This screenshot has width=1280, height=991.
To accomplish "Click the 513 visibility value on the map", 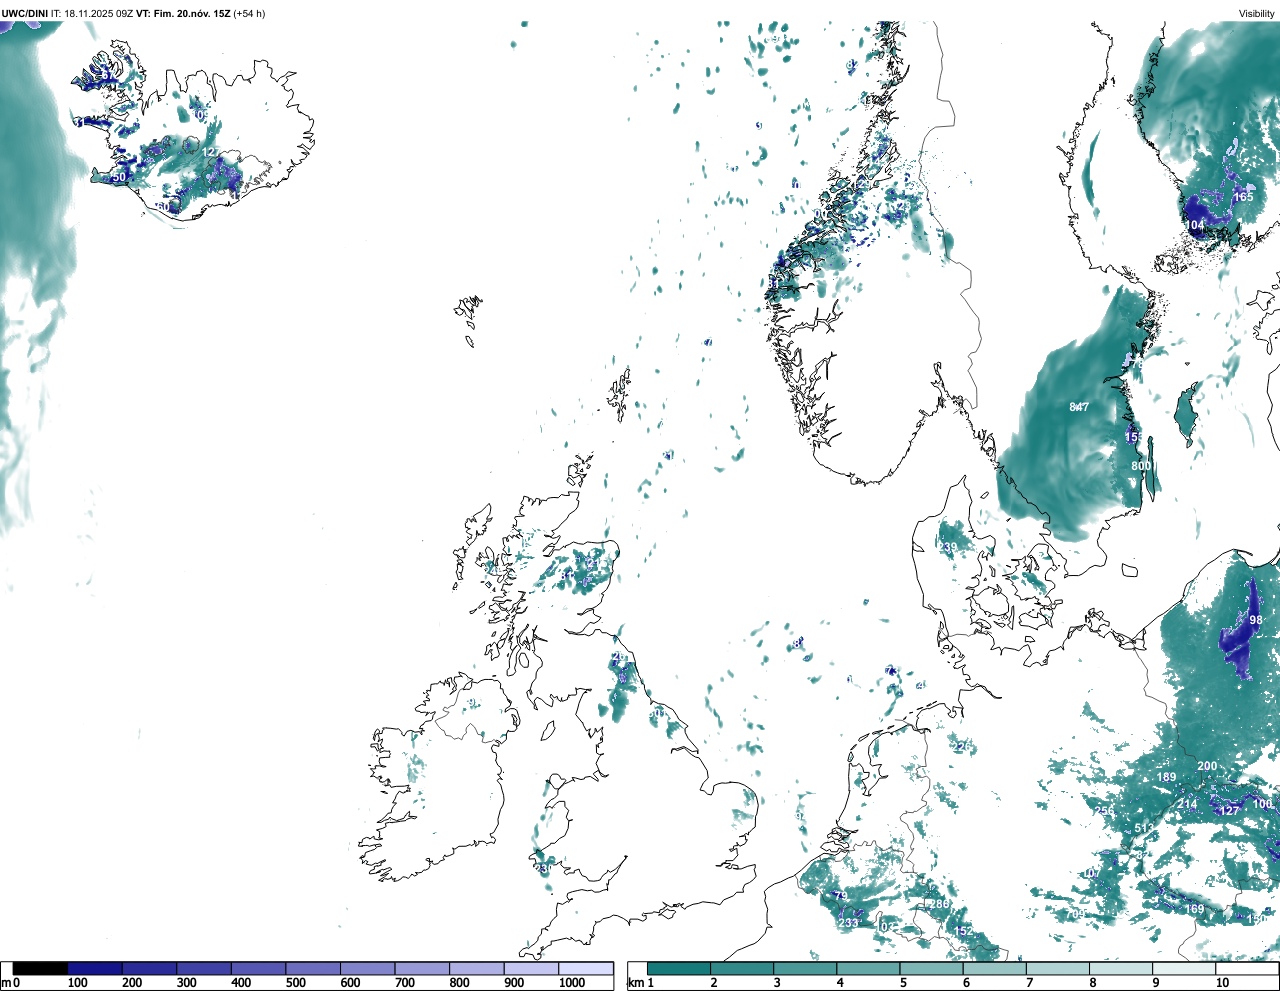I will [x=1144, y=828].
